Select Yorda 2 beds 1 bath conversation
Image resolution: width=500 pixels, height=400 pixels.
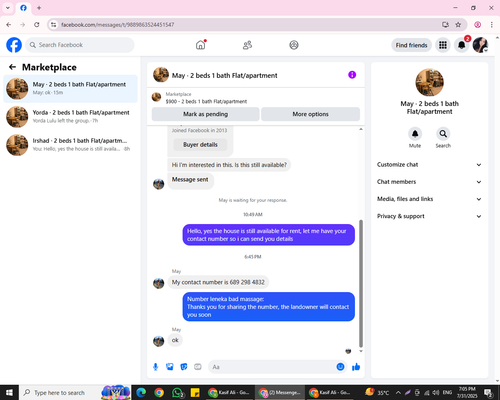point(70,117)
